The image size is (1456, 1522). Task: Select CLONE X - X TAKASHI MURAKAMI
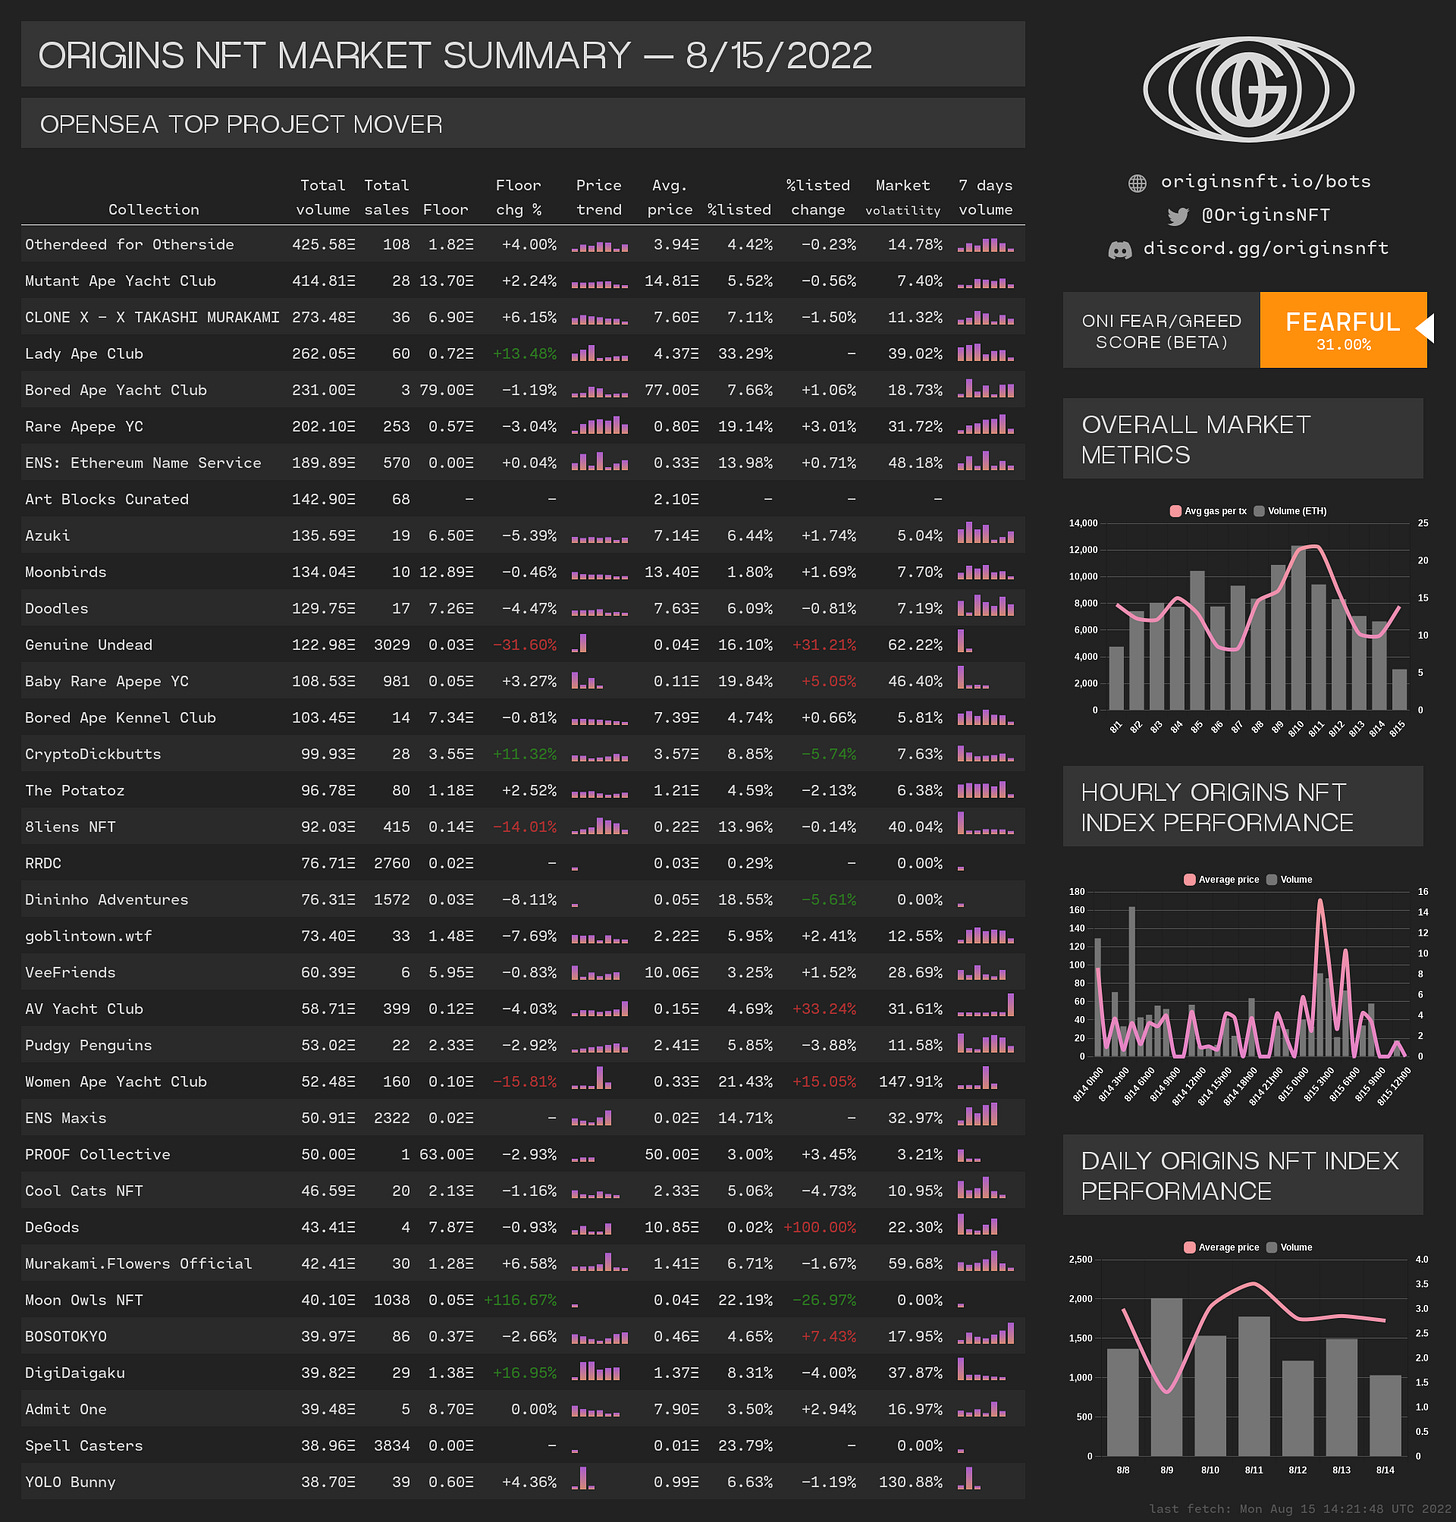pos(152,318)
